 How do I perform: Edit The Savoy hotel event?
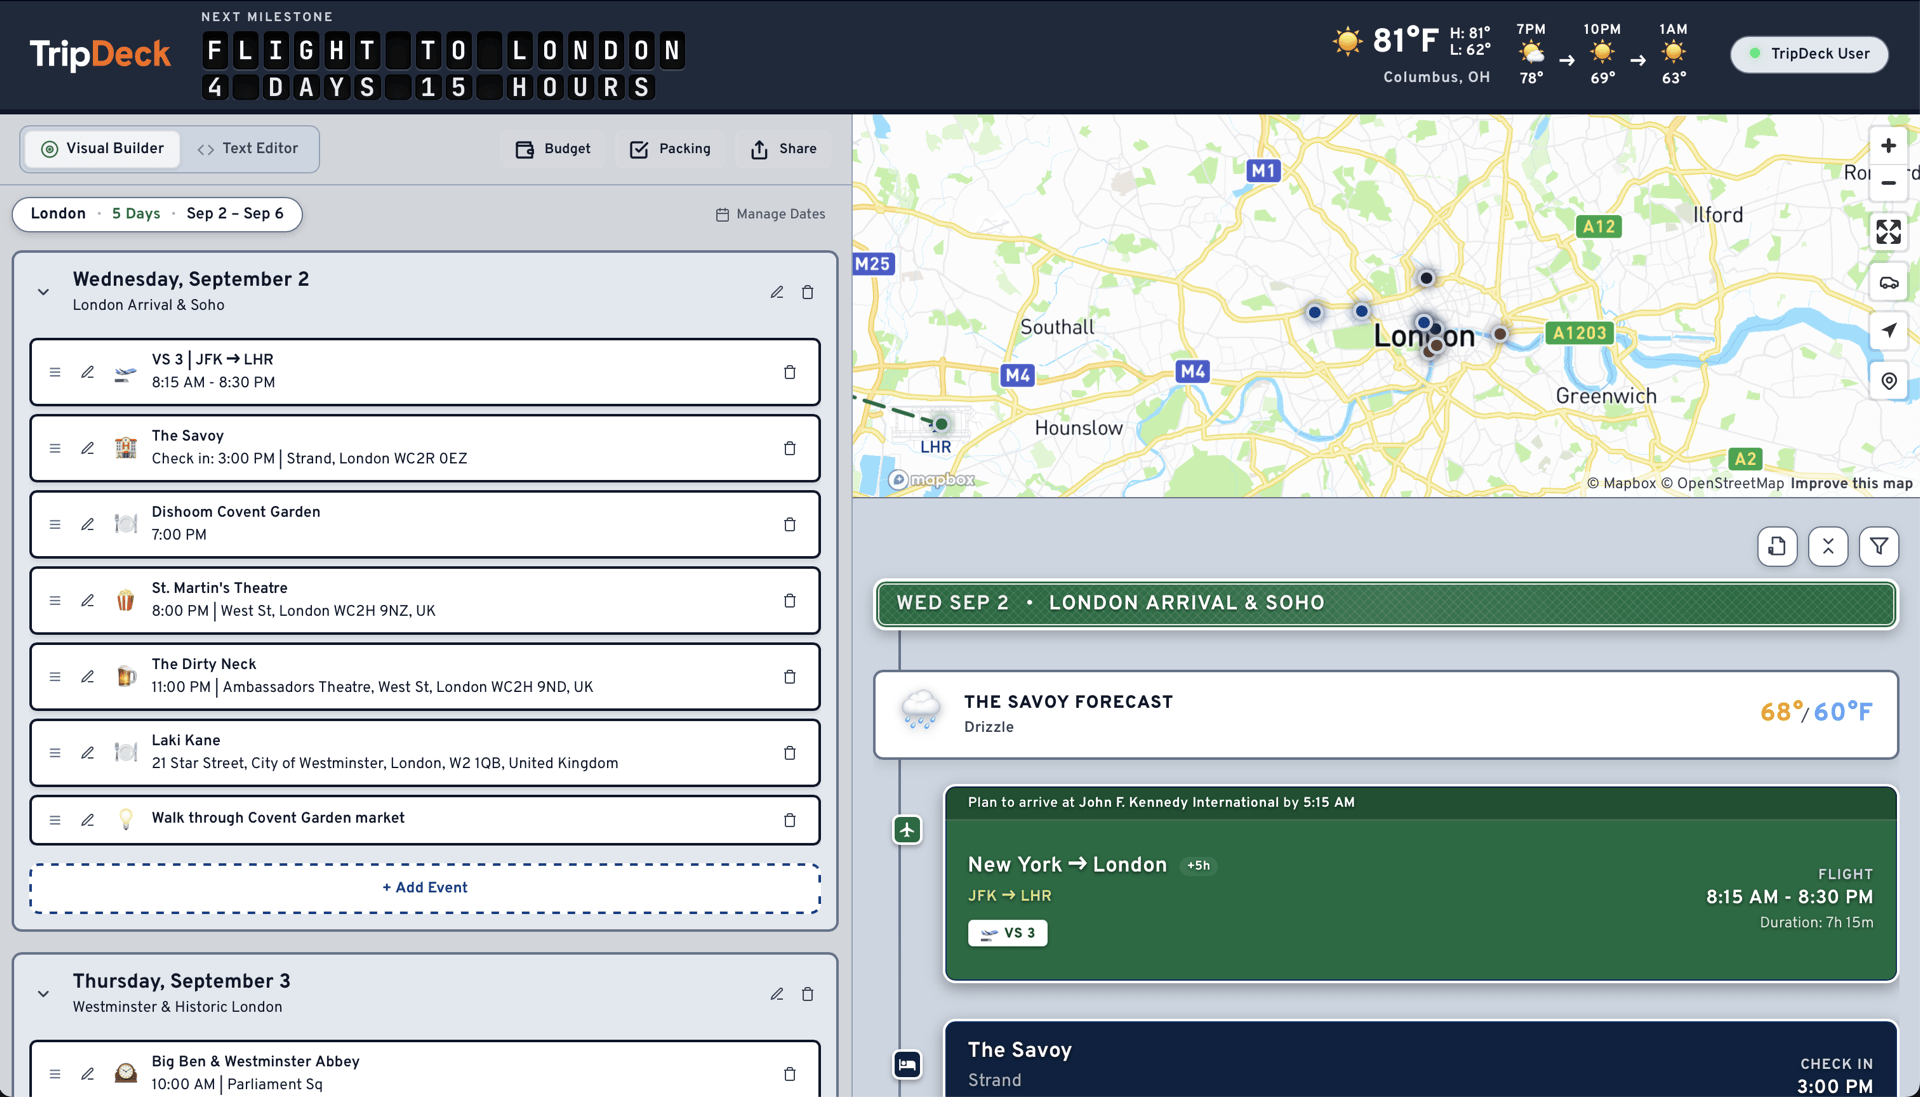click(x=88, y=448)
